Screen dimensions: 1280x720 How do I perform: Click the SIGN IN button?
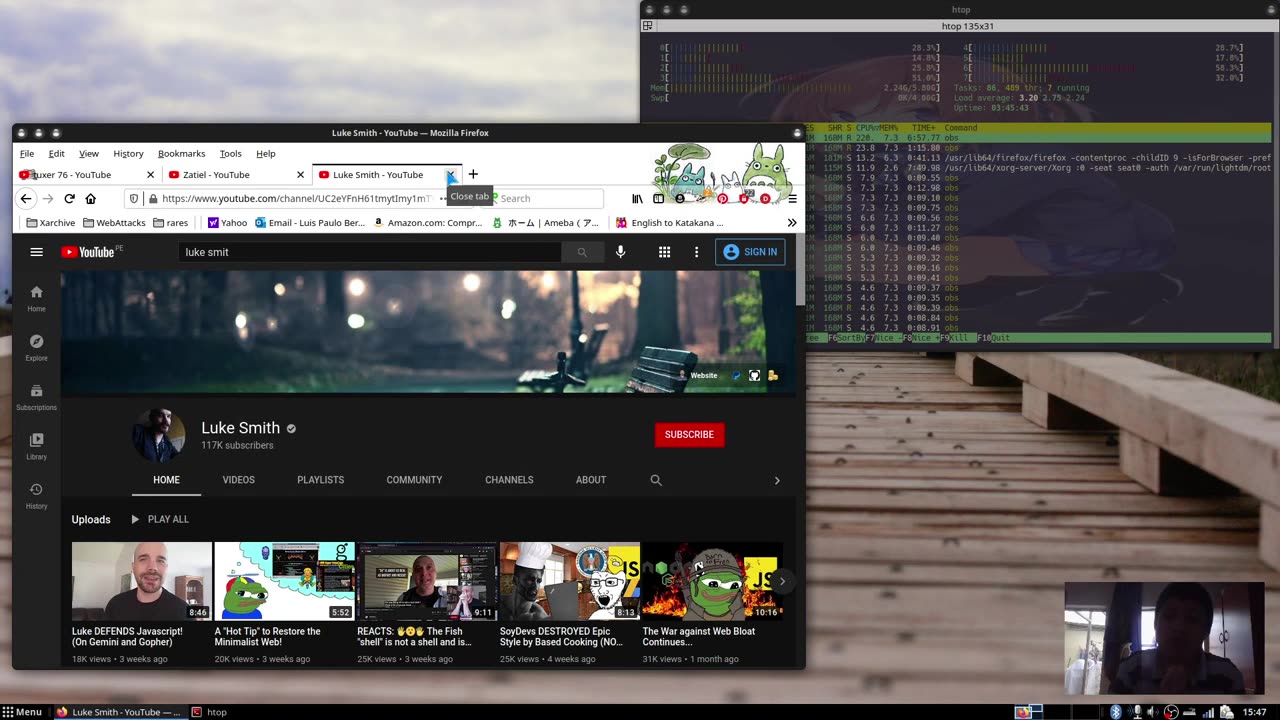point(750,252)
